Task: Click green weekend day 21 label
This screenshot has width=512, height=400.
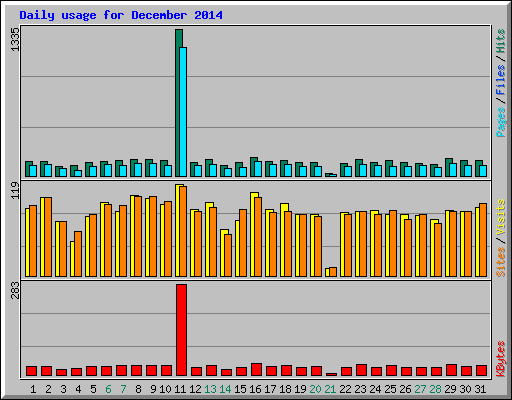Action: [330, 389]
